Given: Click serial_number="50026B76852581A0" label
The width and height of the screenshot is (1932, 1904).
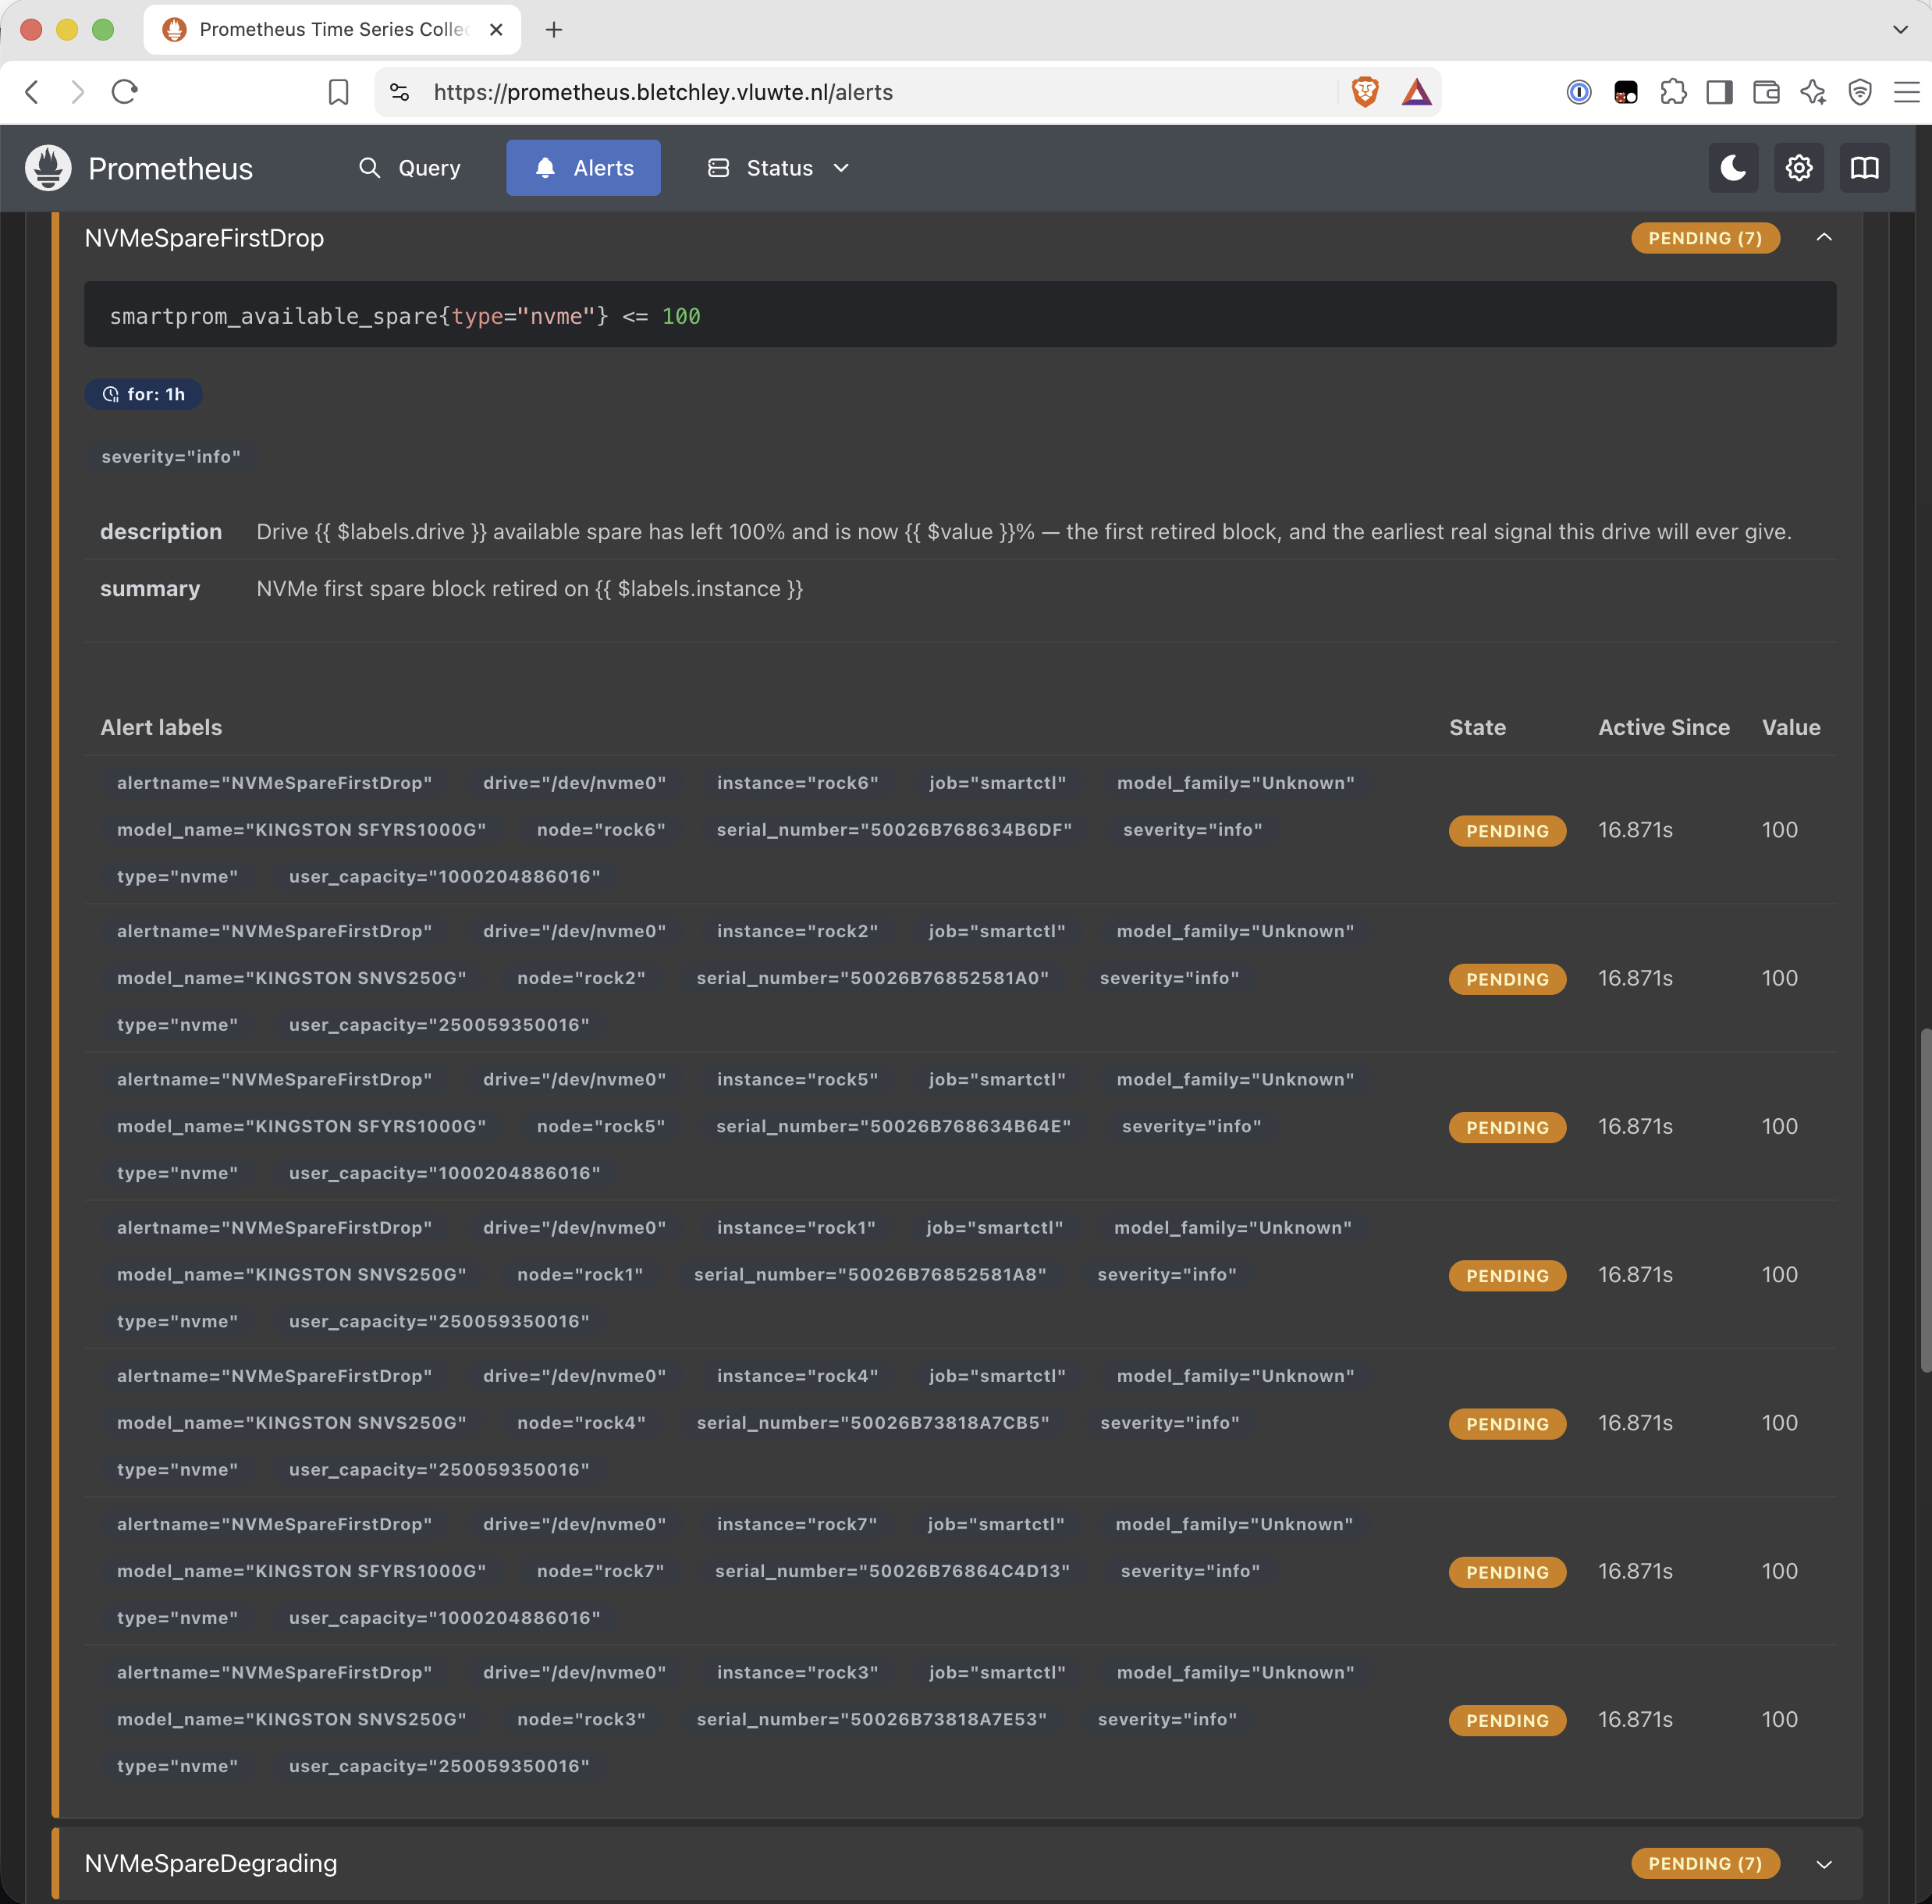Looking at the screenshot, I should (x=872, y=978).
